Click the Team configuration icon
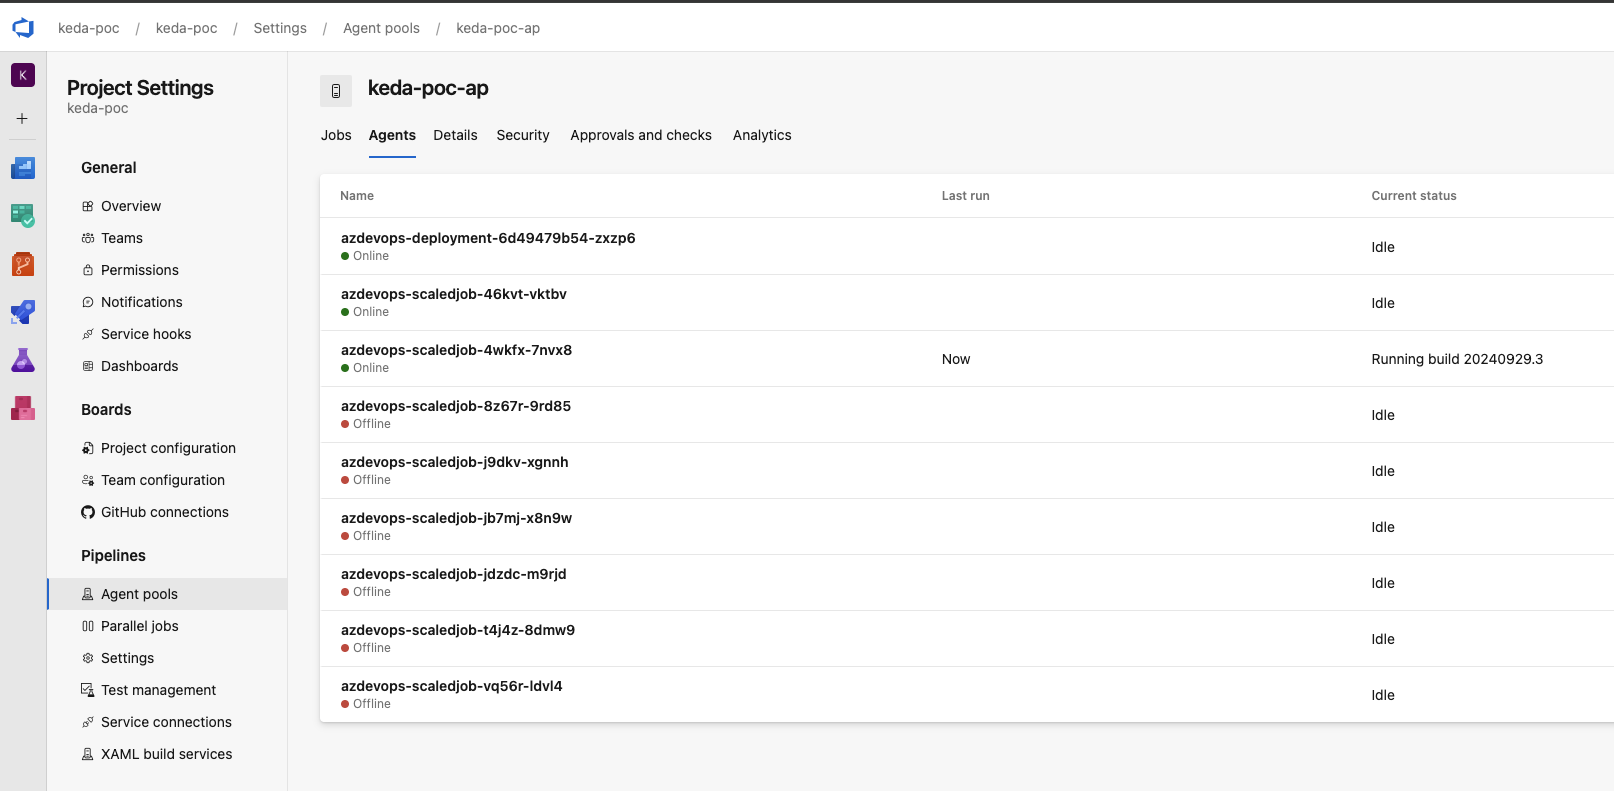 coord(88,480)
